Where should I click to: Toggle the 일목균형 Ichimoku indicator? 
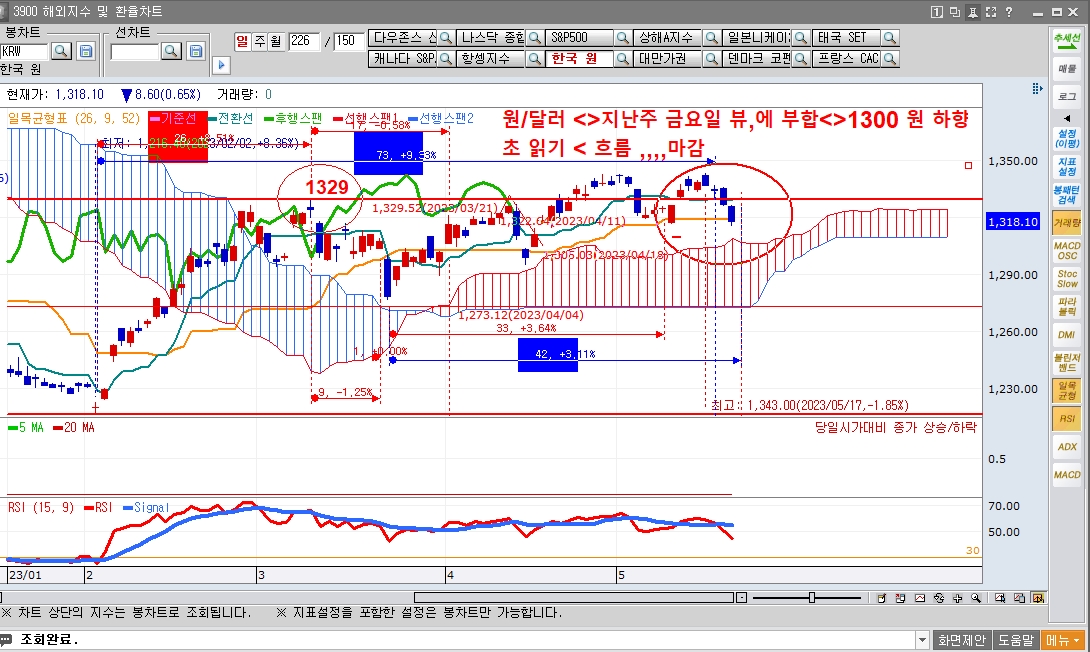(x=1067, y=391)
